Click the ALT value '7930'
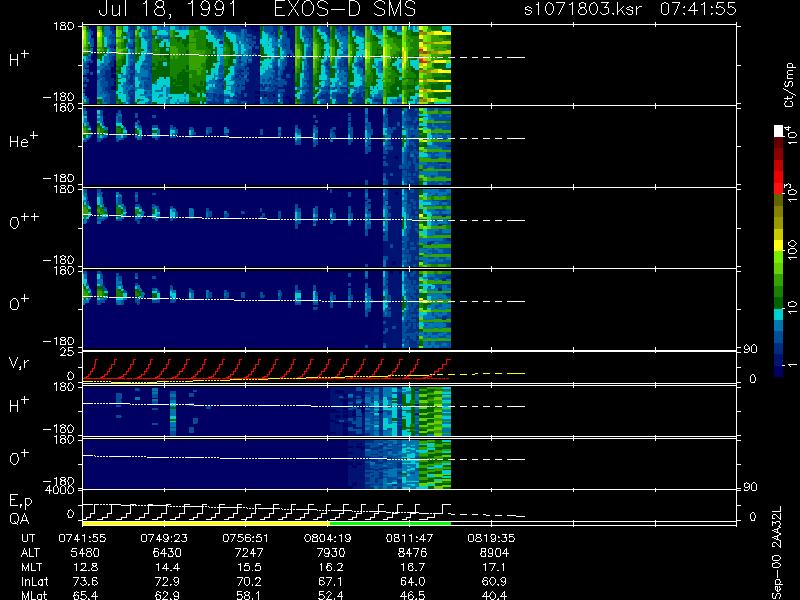 (331, 553)
